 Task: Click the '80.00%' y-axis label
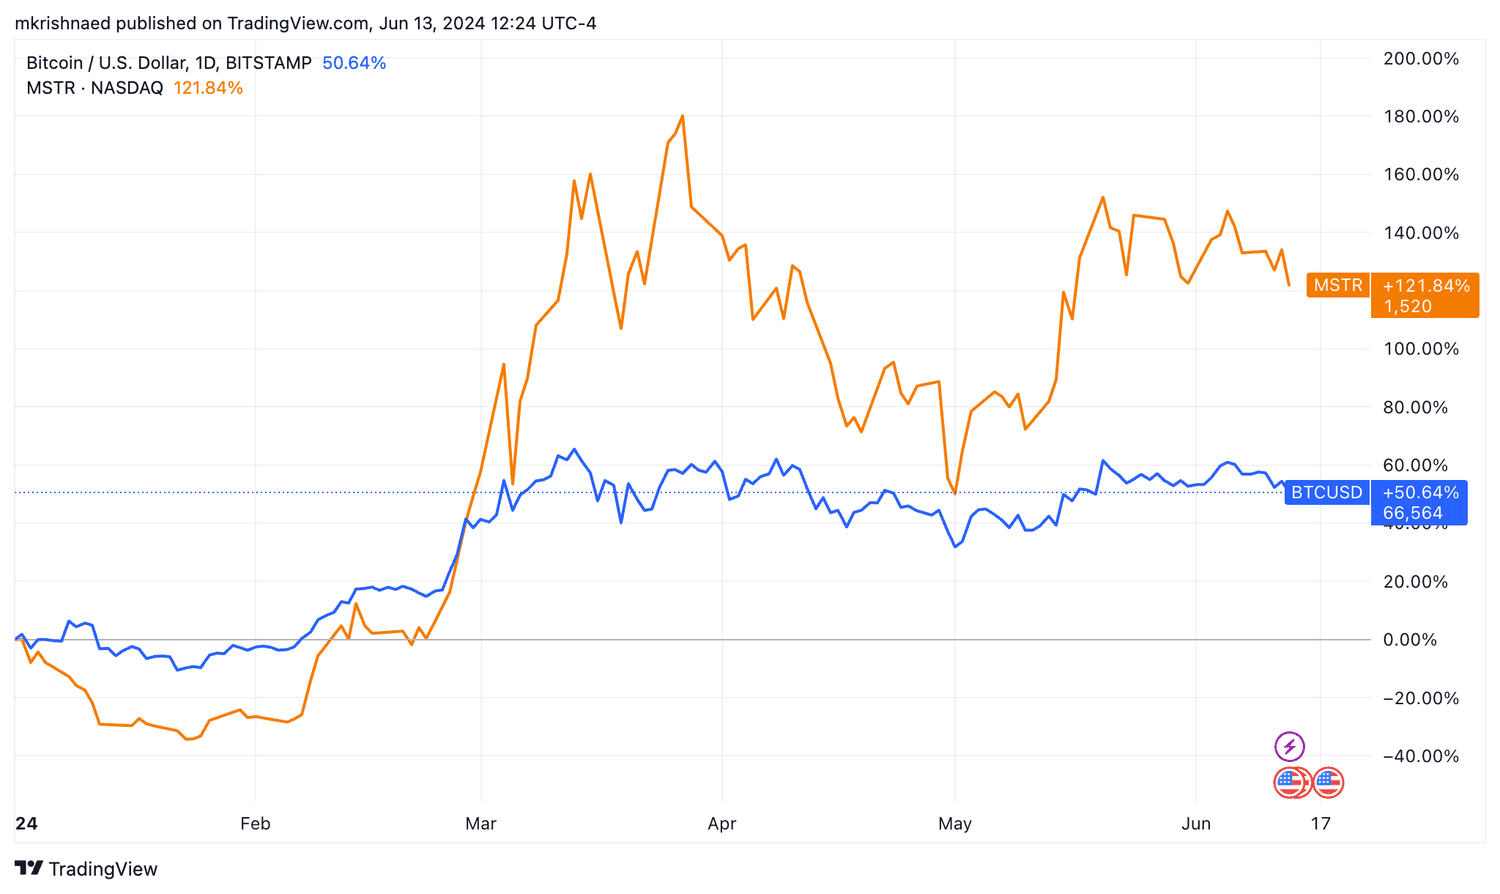1415,408
